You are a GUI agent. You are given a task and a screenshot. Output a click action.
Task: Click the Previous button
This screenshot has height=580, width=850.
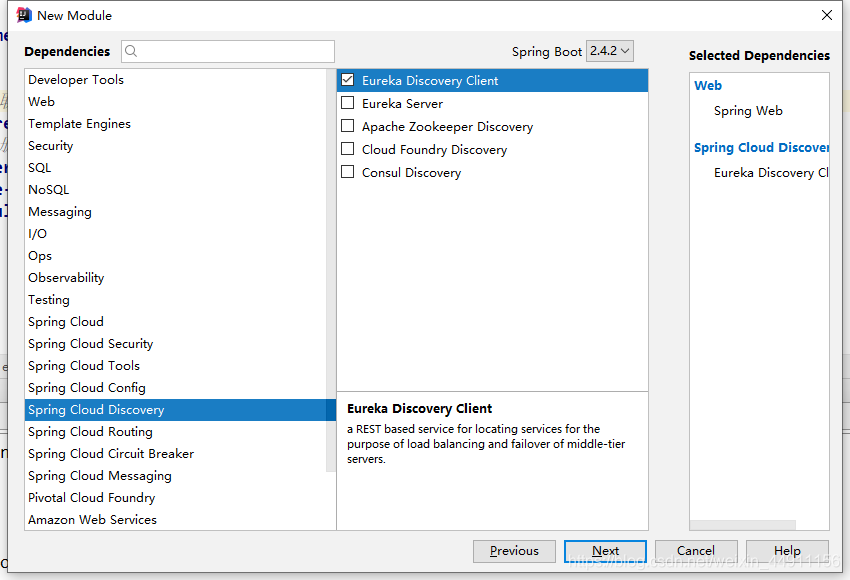coord(514,551)
